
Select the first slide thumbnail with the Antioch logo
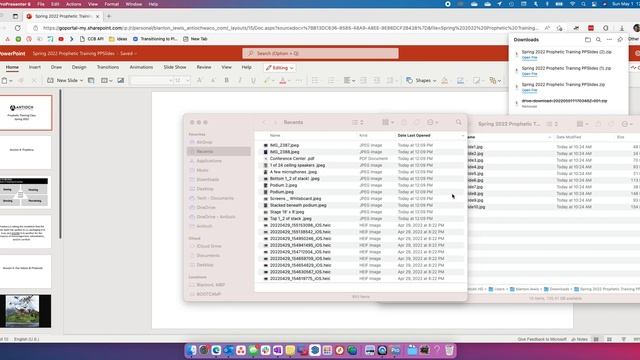click(26, 113)
